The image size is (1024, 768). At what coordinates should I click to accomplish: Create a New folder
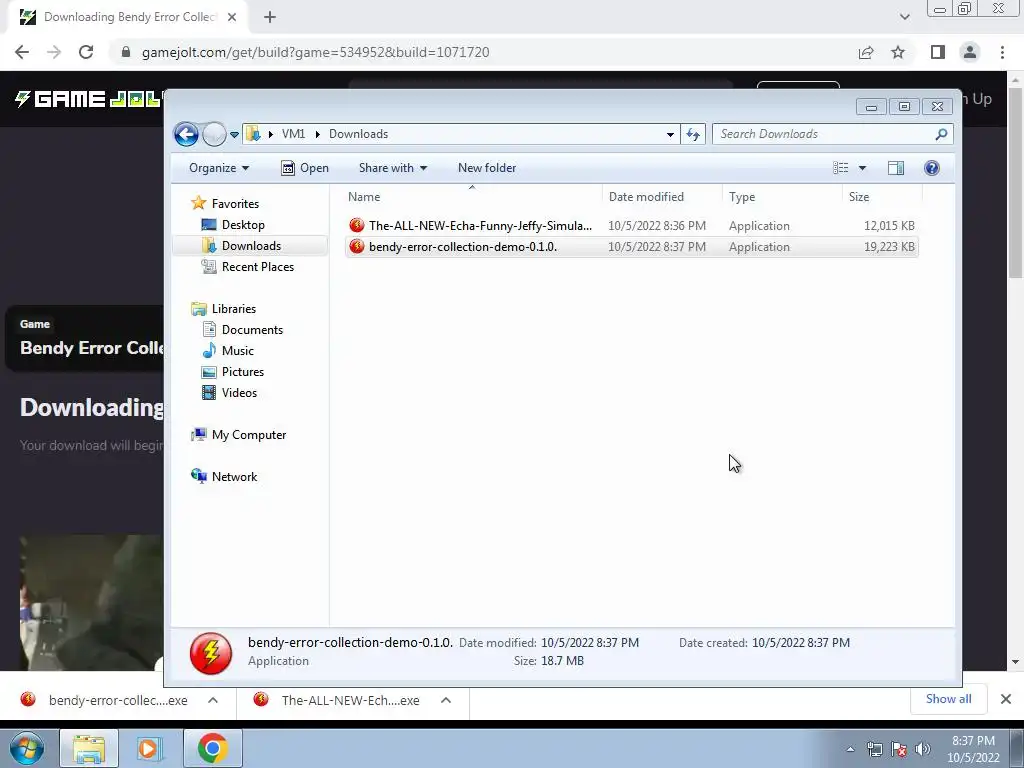(487, 168)
